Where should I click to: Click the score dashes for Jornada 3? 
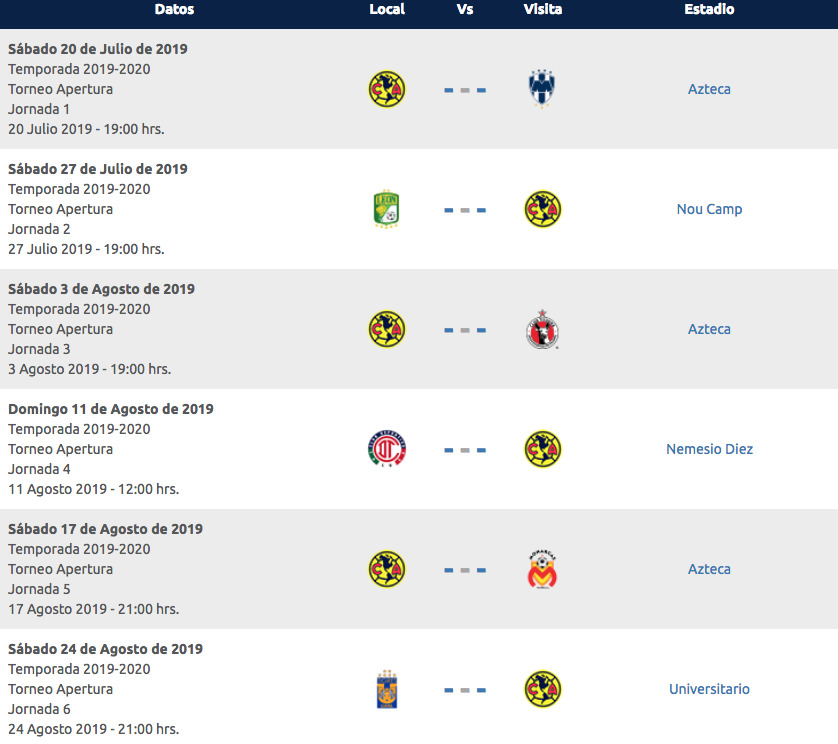tap(465, 330)
